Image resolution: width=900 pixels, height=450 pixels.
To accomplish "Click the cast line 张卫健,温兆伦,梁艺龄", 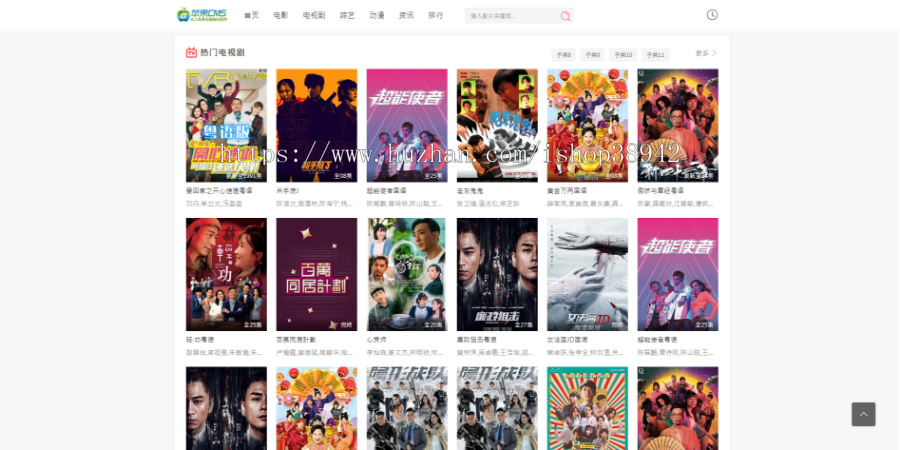I will pyautogui.click(x=488, y=204).
